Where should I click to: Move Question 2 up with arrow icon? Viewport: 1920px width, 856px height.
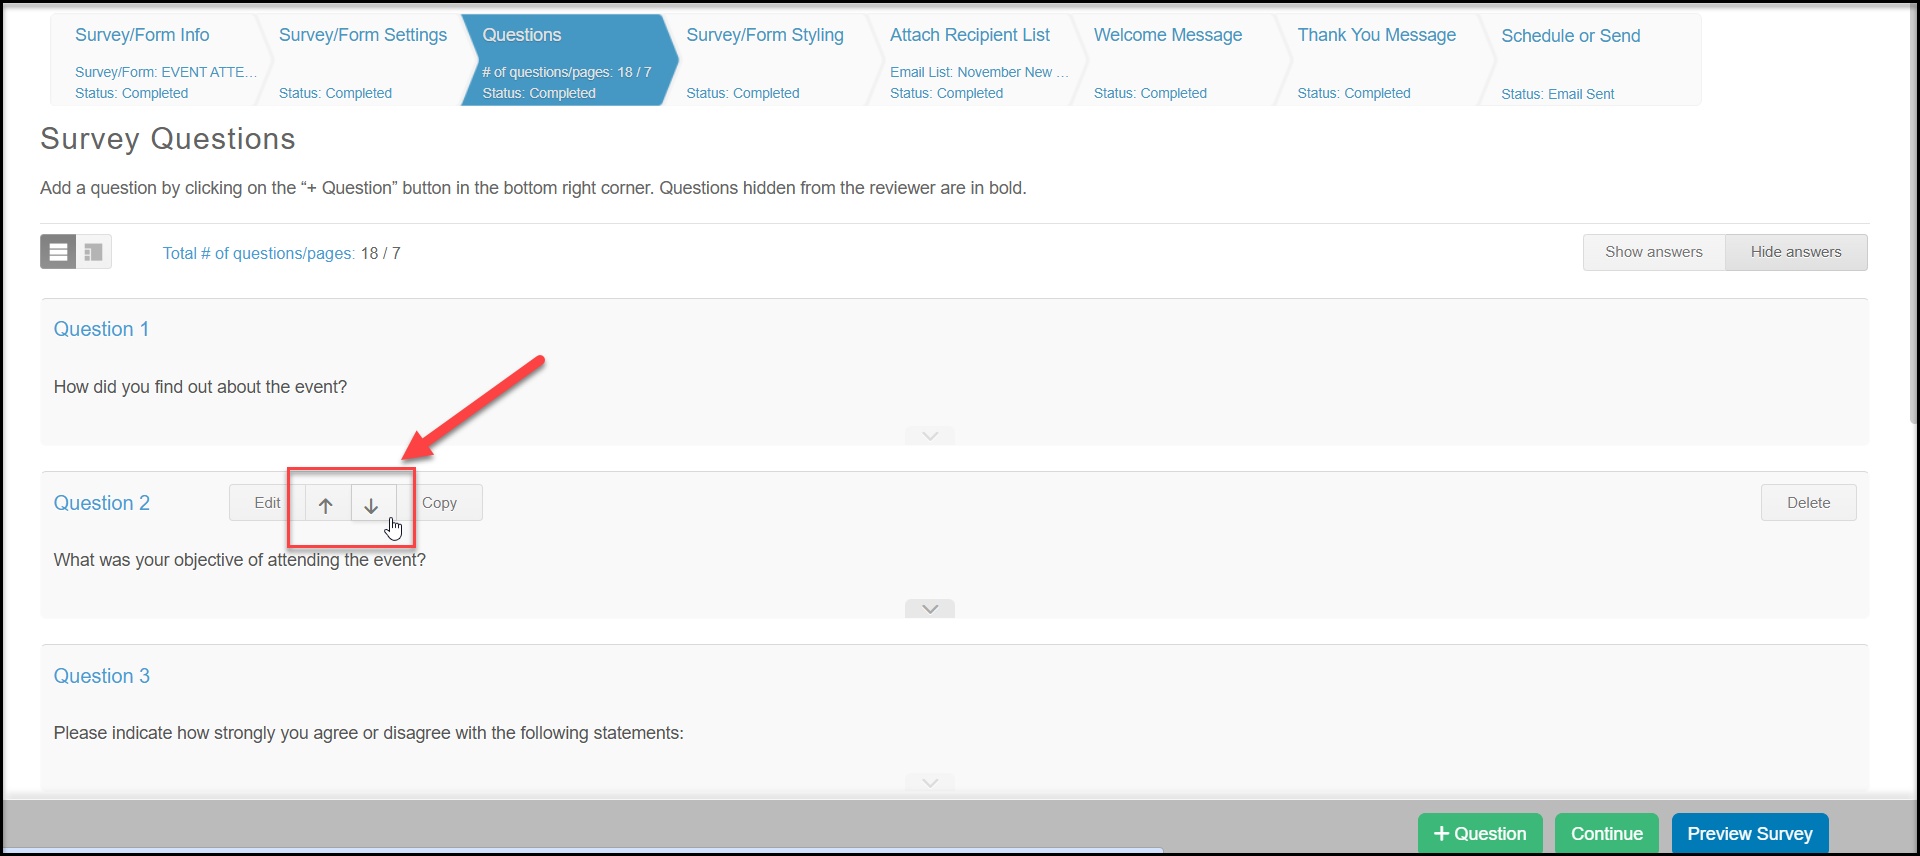326,504
